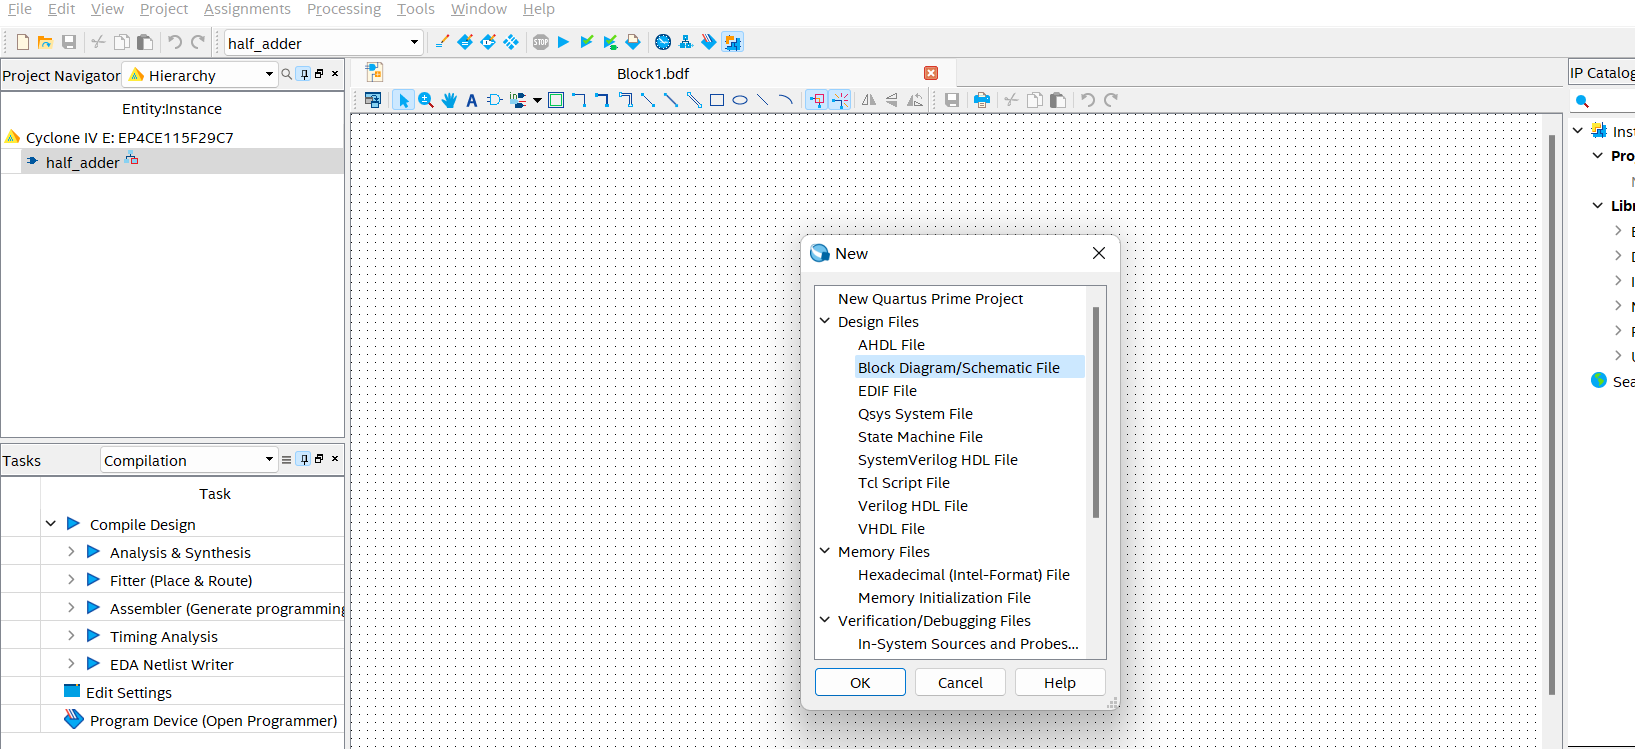Select the Hand pan tool
This screenshot has width=1635, height=749.
click(x=449, y=100)
